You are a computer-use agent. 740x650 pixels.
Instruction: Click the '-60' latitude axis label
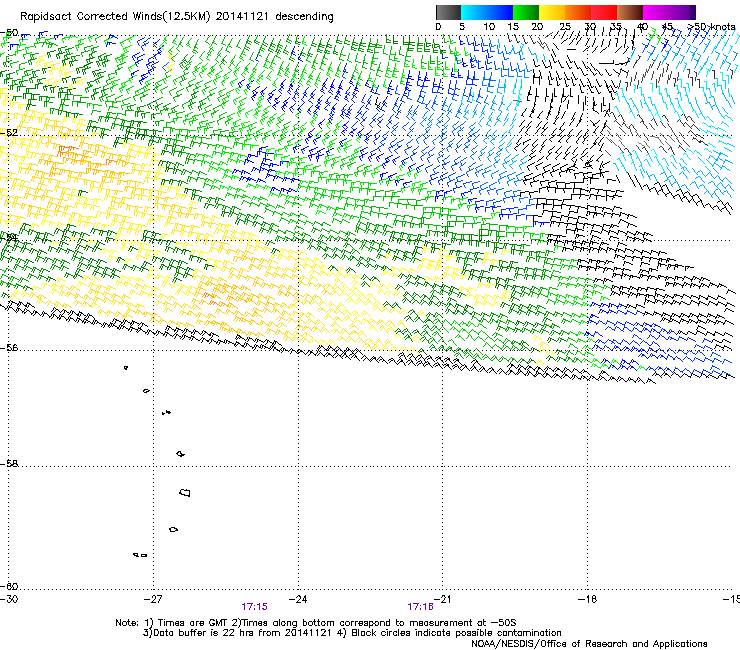tap(9, 587)
